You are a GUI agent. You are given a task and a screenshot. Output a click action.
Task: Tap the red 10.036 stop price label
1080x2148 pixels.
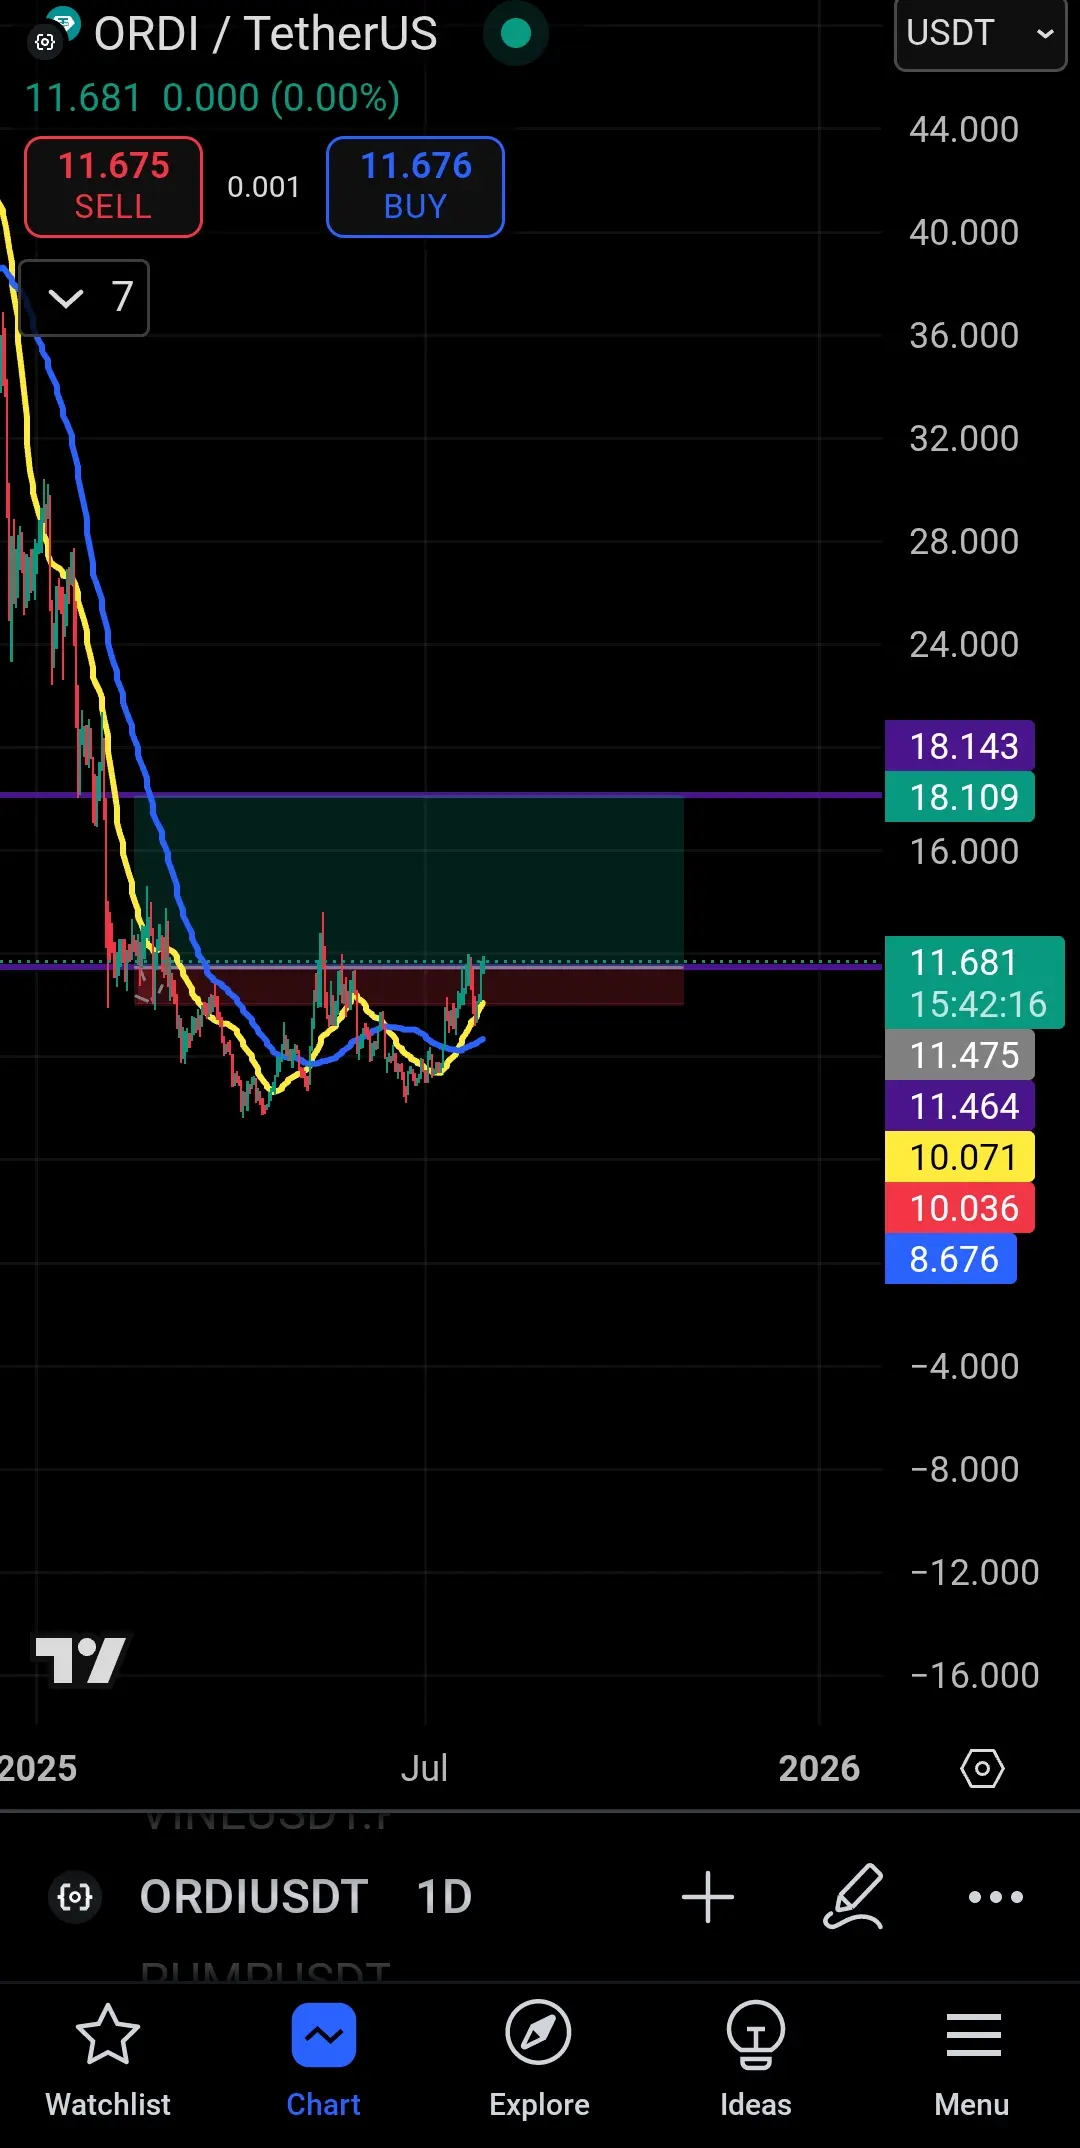point(960,1208)
